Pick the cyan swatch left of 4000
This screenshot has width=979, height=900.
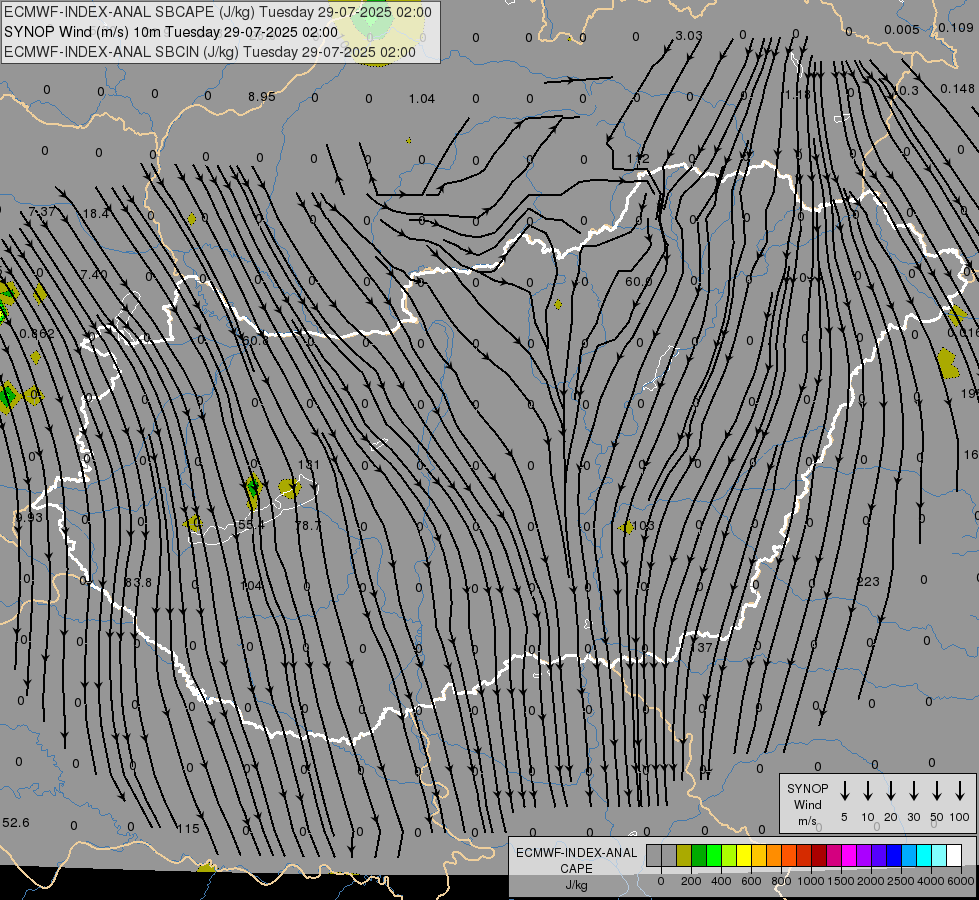923,855
